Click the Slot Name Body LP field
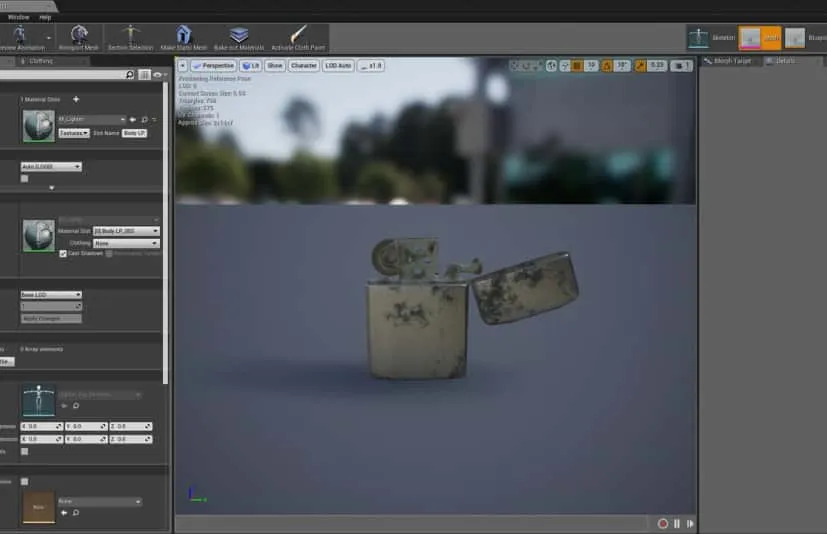The image size is (827, 534). 134,132
